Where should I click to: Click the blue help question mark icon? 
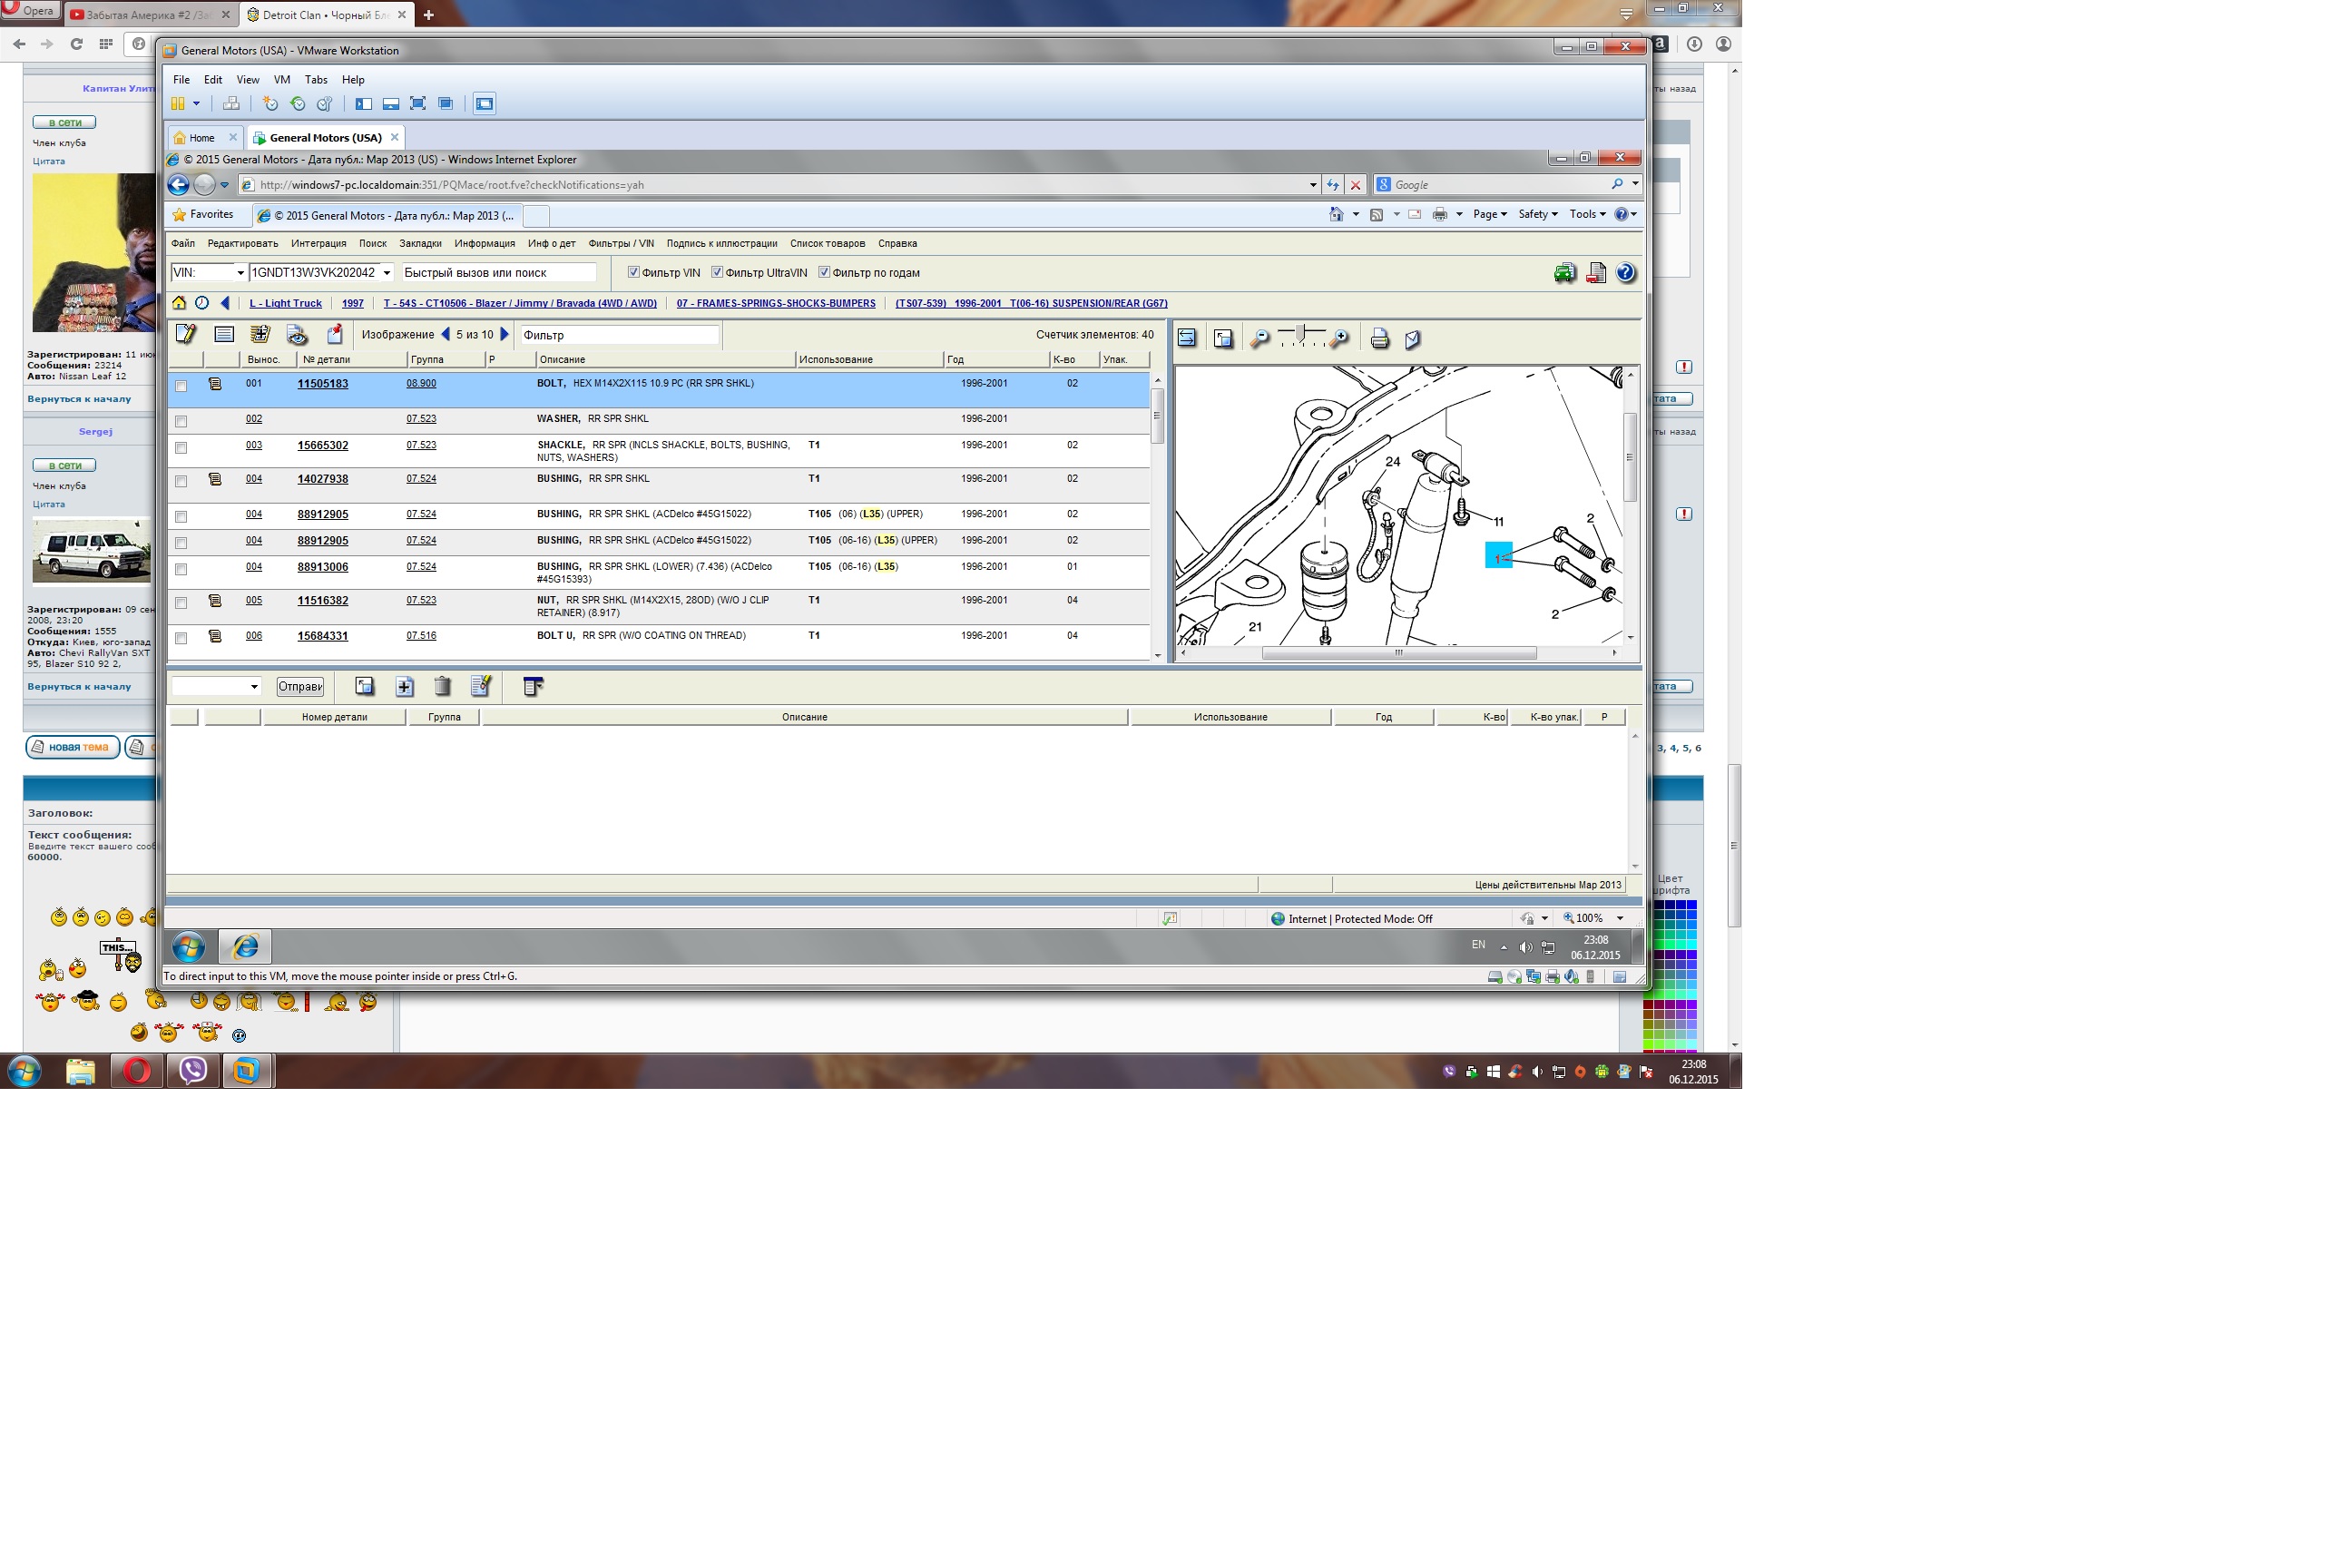pos(1625,272)
